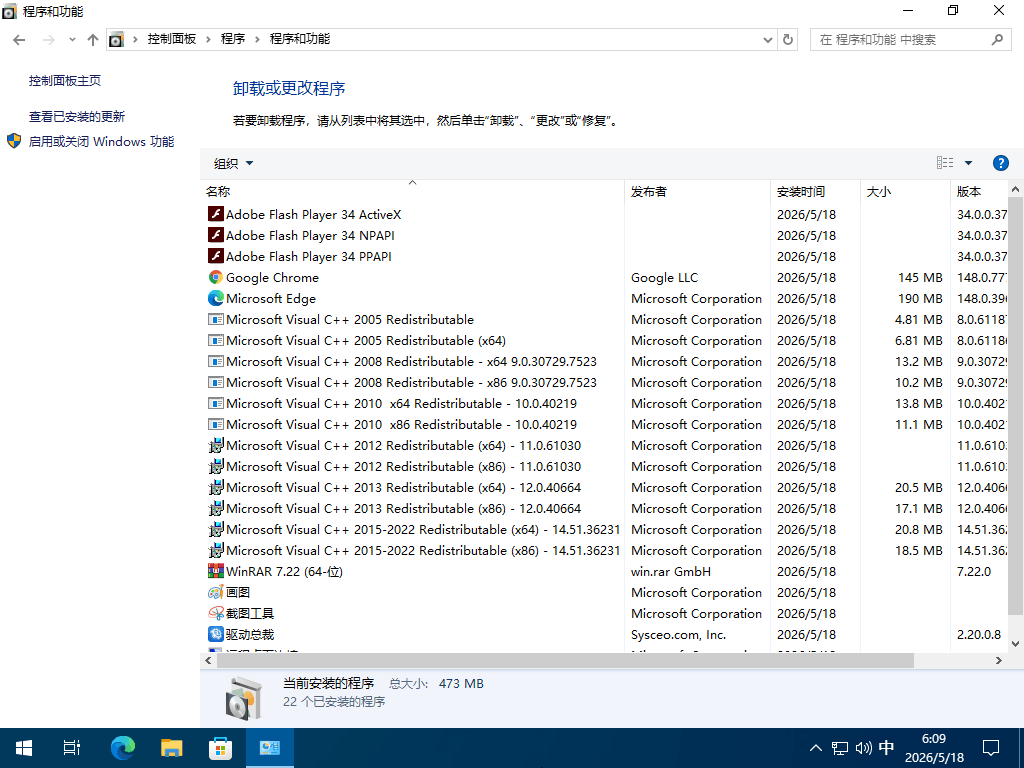The image size is (1024, 768).
Task: Click the horizontal scrollbar thumb
Action: pyautogui.click(x=565, y=660)
